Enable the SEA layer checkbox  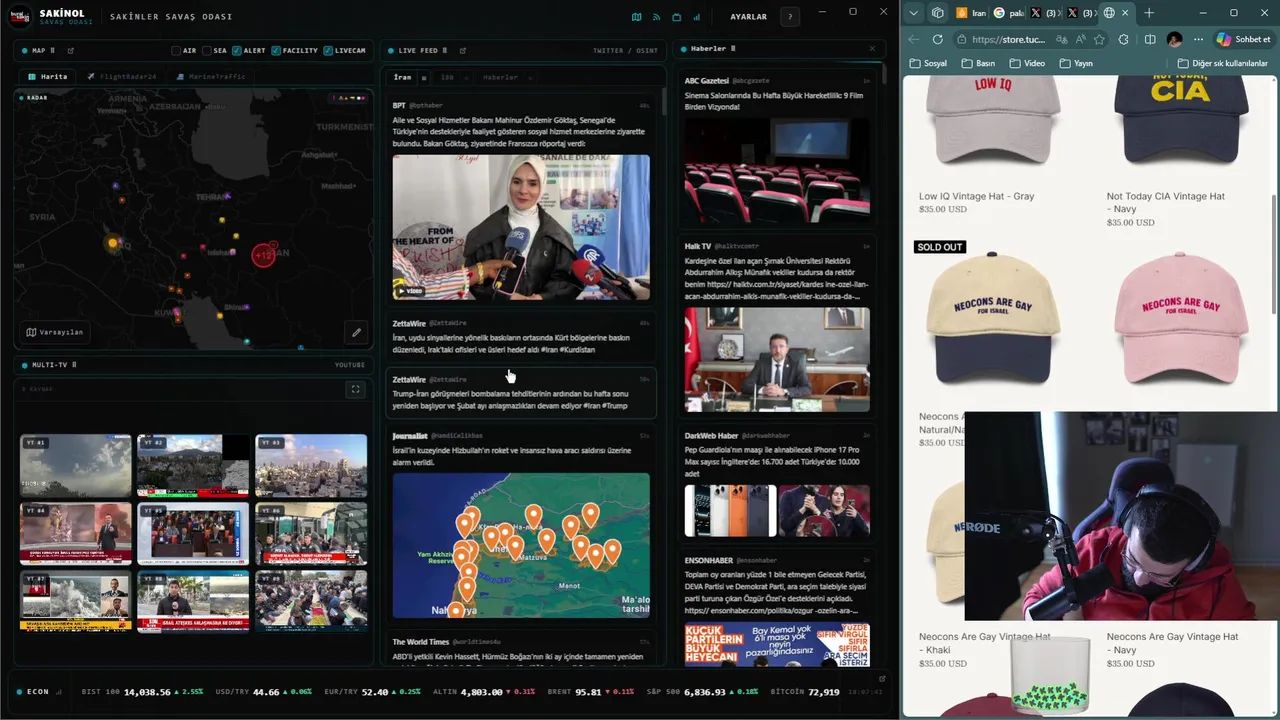click(x=206, y=50)
